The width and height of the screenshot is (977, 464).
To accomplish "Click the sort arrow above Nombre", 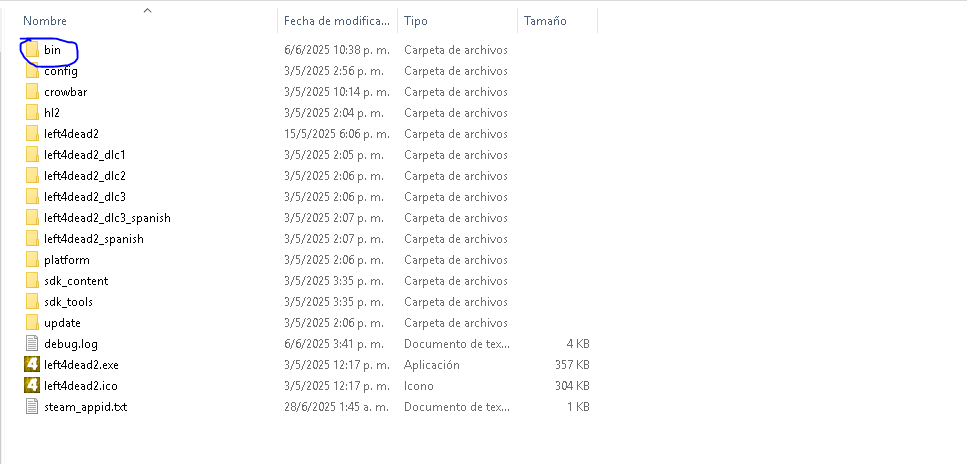I will [x=147, y=11].
